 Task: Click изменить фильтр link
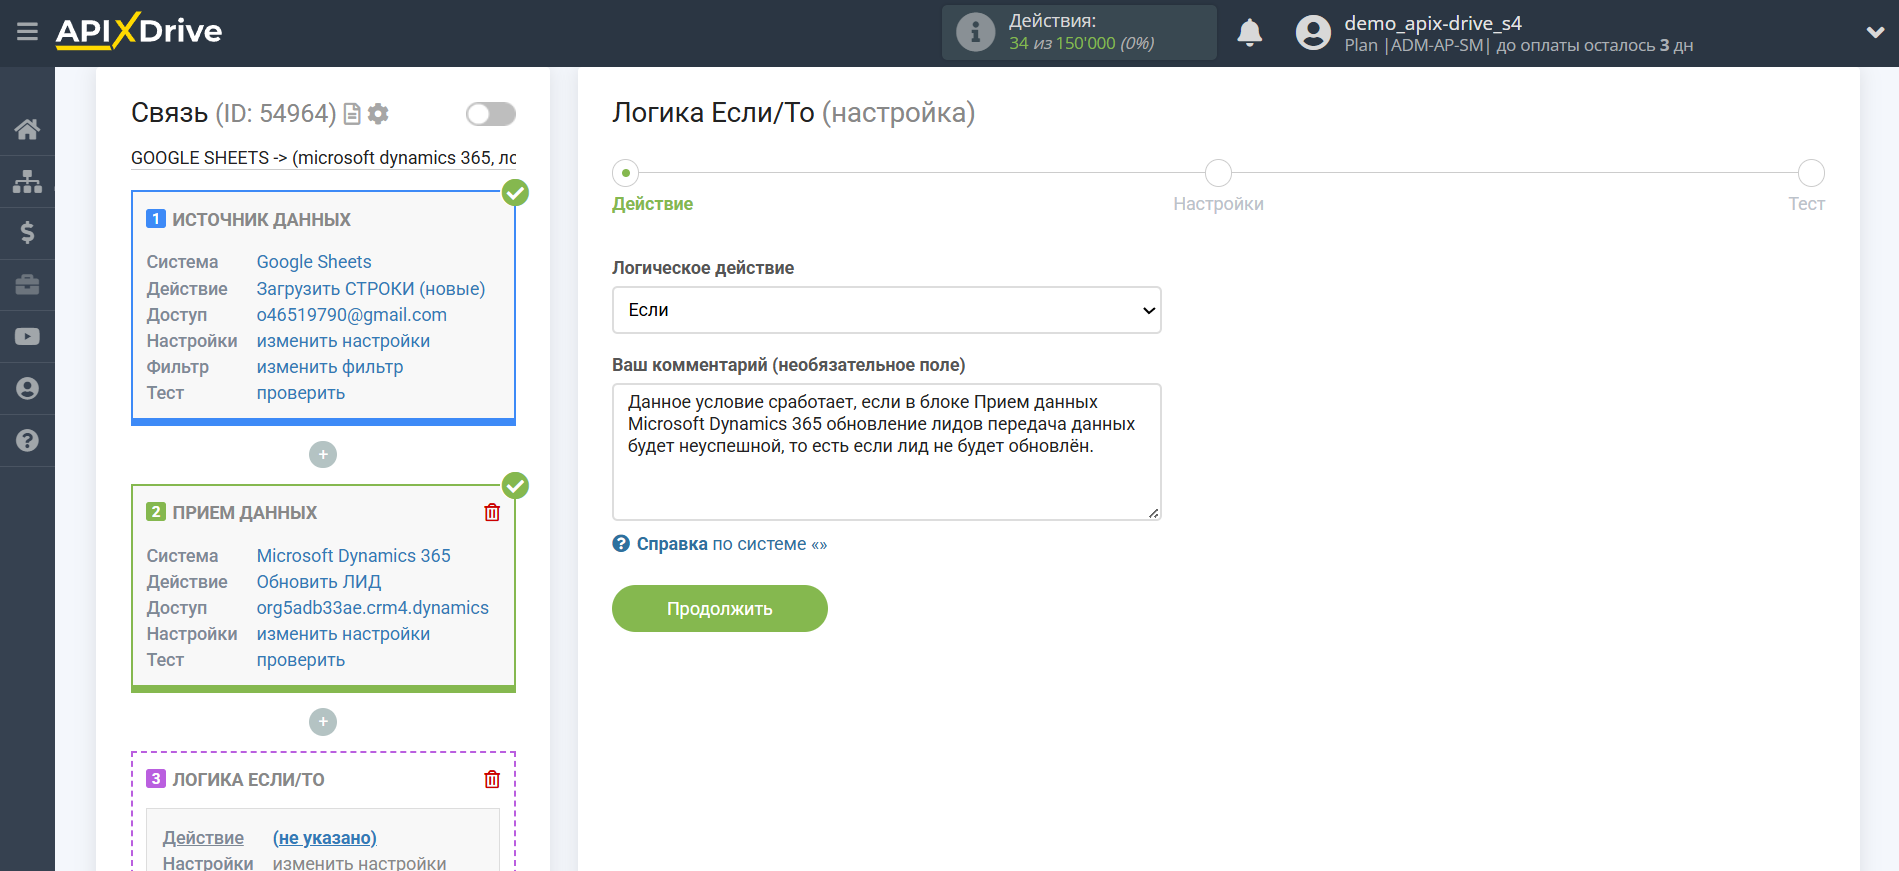(x=330, y=367)
